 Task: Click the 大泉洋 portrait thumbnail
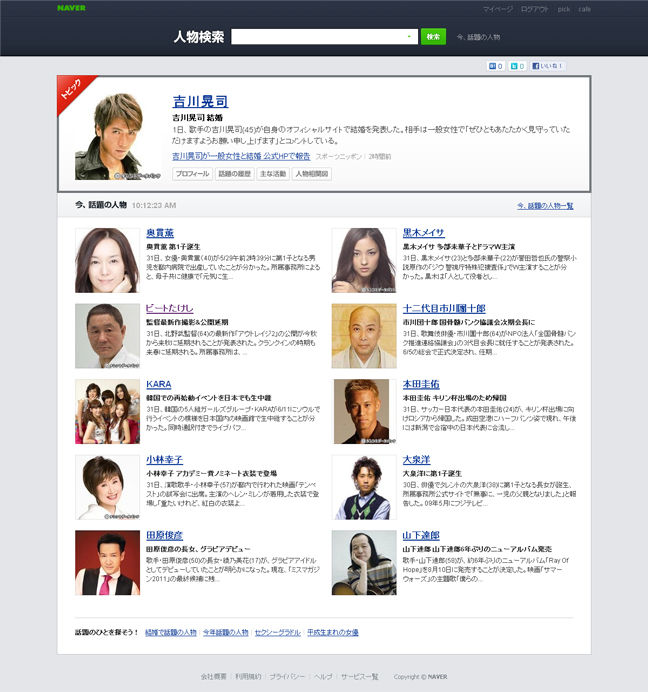click(x=364, y=487)
